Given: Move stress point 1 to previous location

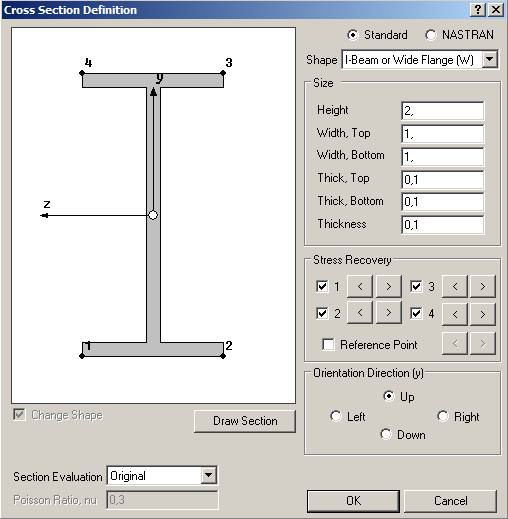Looking at the screenshot, I should (360, 286).
